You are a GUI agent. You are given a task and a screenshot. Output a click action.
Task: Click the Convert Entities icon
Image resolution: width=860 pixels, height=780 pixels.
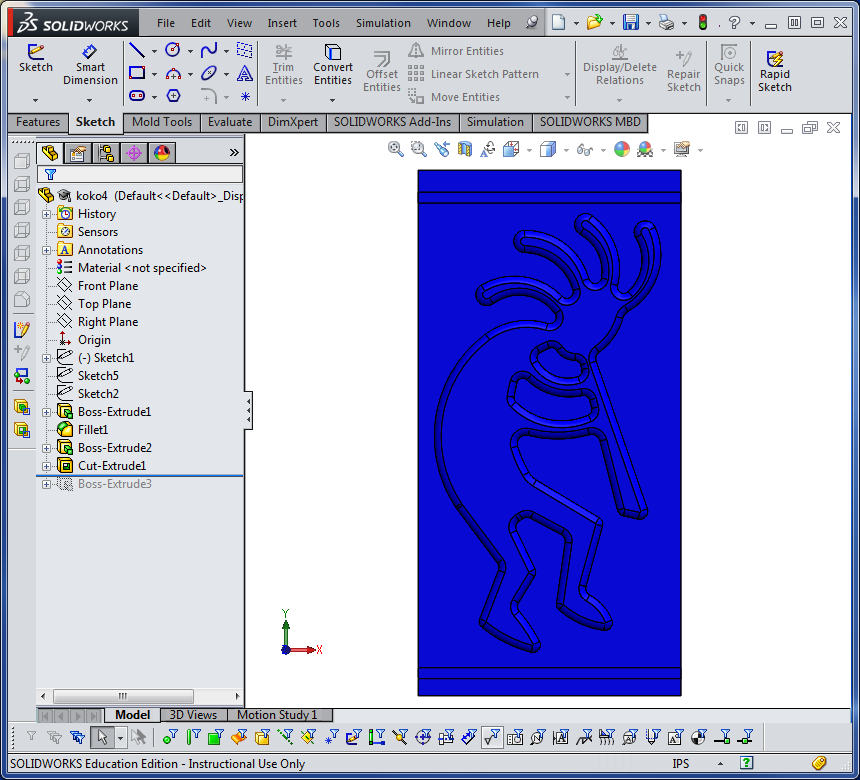coord(332,65)
